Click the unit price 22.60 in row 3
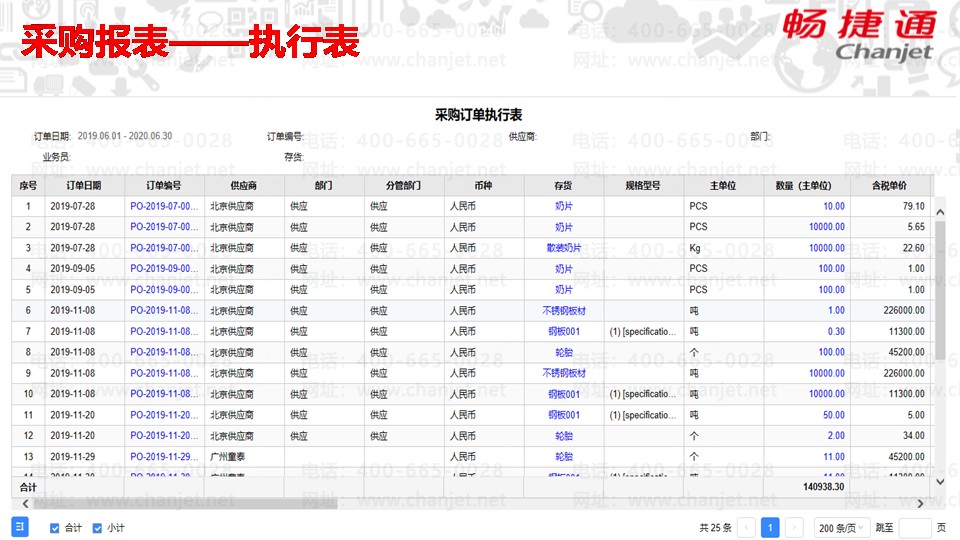 (913, 248)
